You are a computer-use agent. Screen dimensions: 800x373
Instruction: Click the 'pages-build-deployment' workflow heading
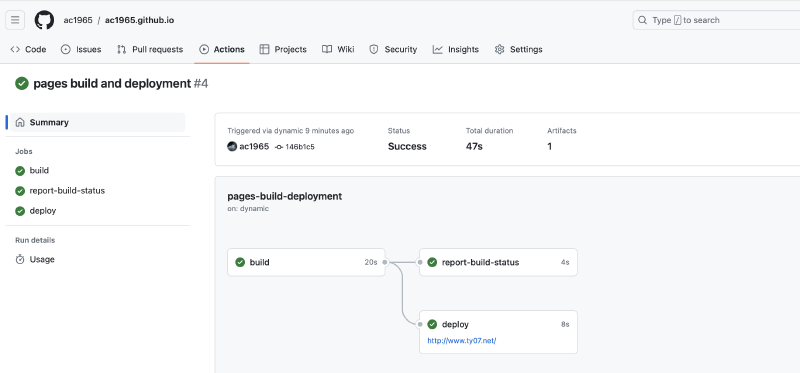(285, 196)
